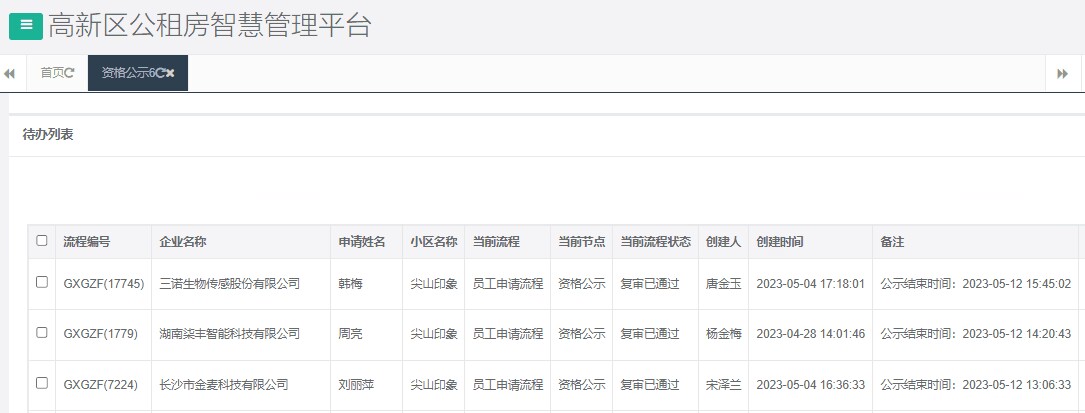1085x413 pixels.
Task: Click company 三诺生物传感股份有限公司
Action: [230, 284]
